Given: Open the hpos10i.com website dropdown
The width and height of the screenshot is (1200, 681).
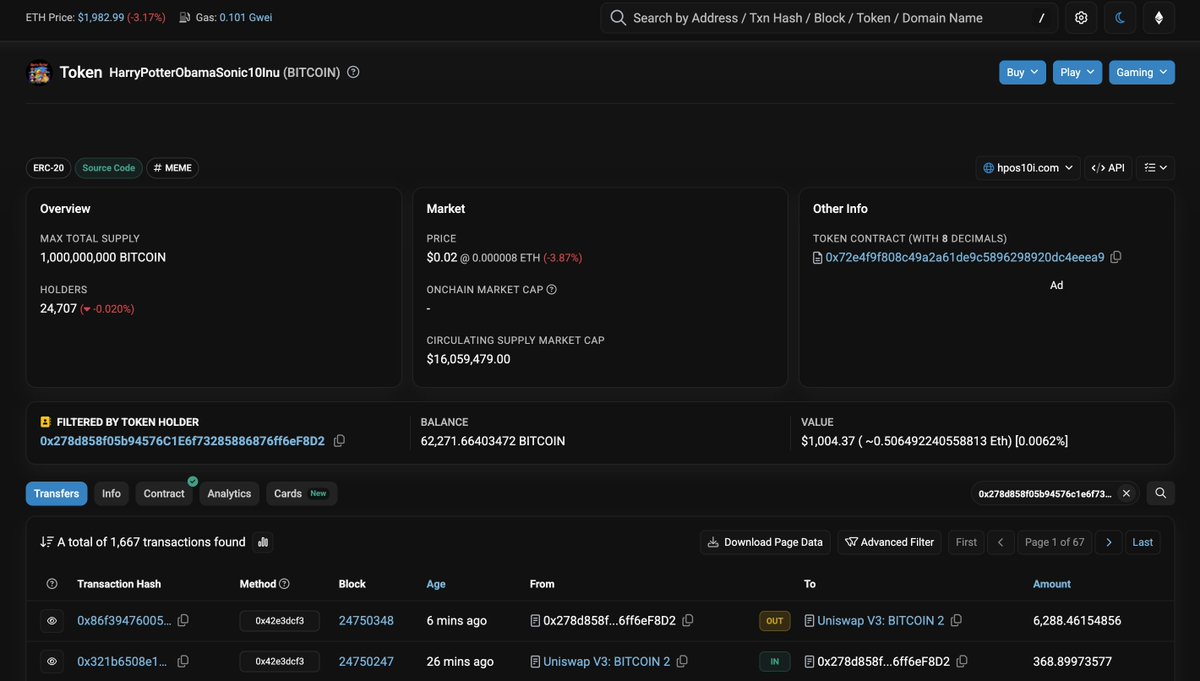Looking at the screenshot, I should coord(1028,168).
